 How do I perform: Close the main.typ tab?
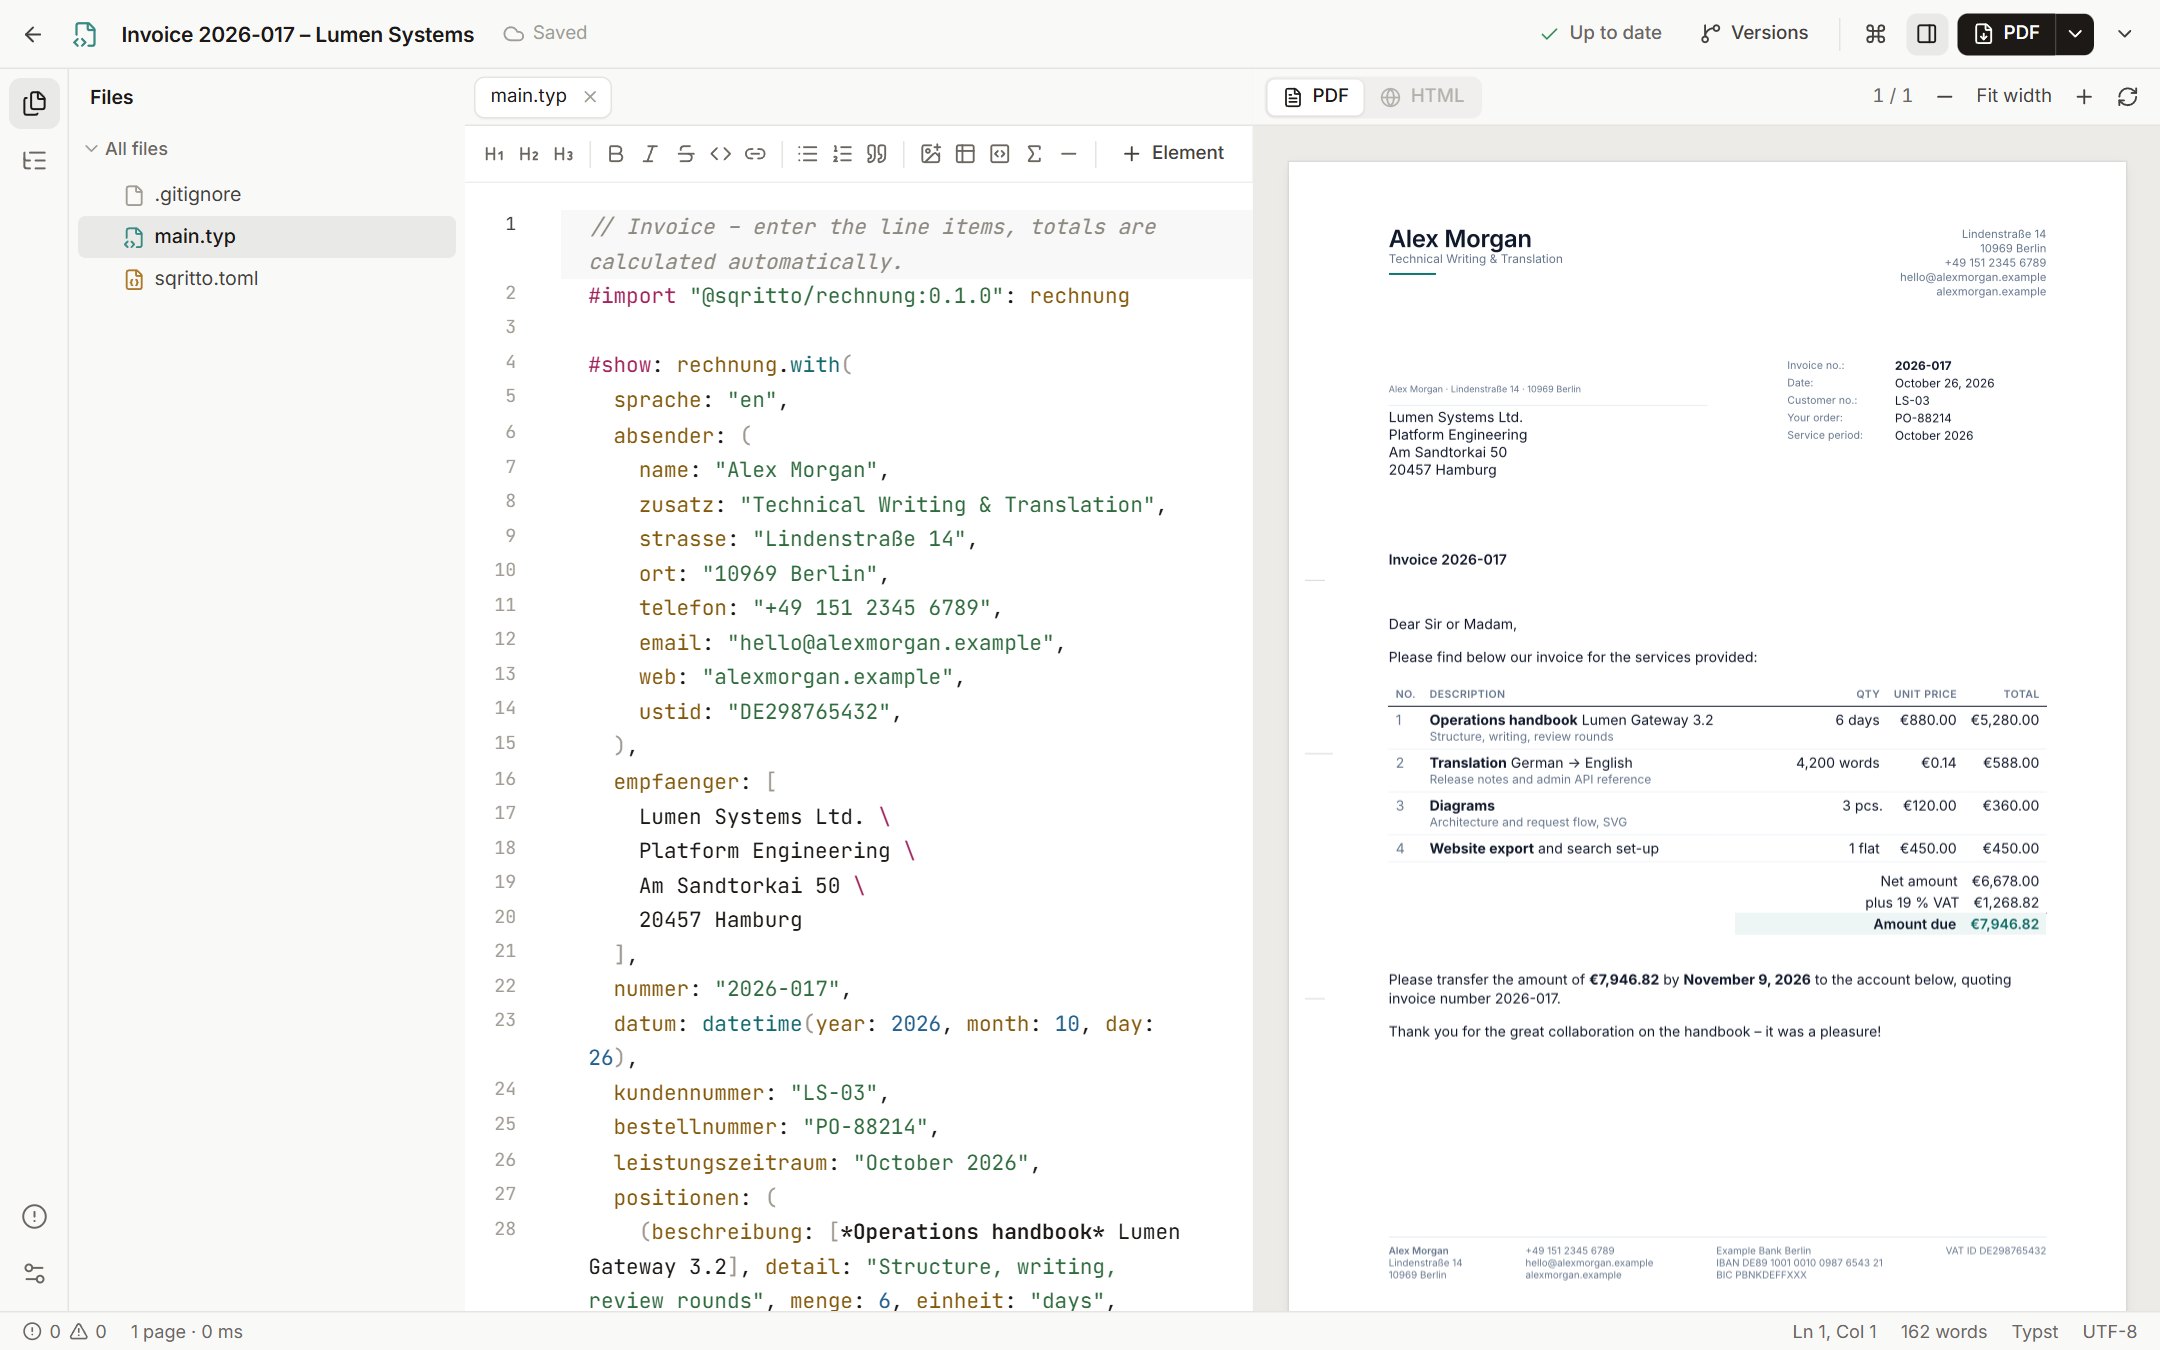(590, 97)
